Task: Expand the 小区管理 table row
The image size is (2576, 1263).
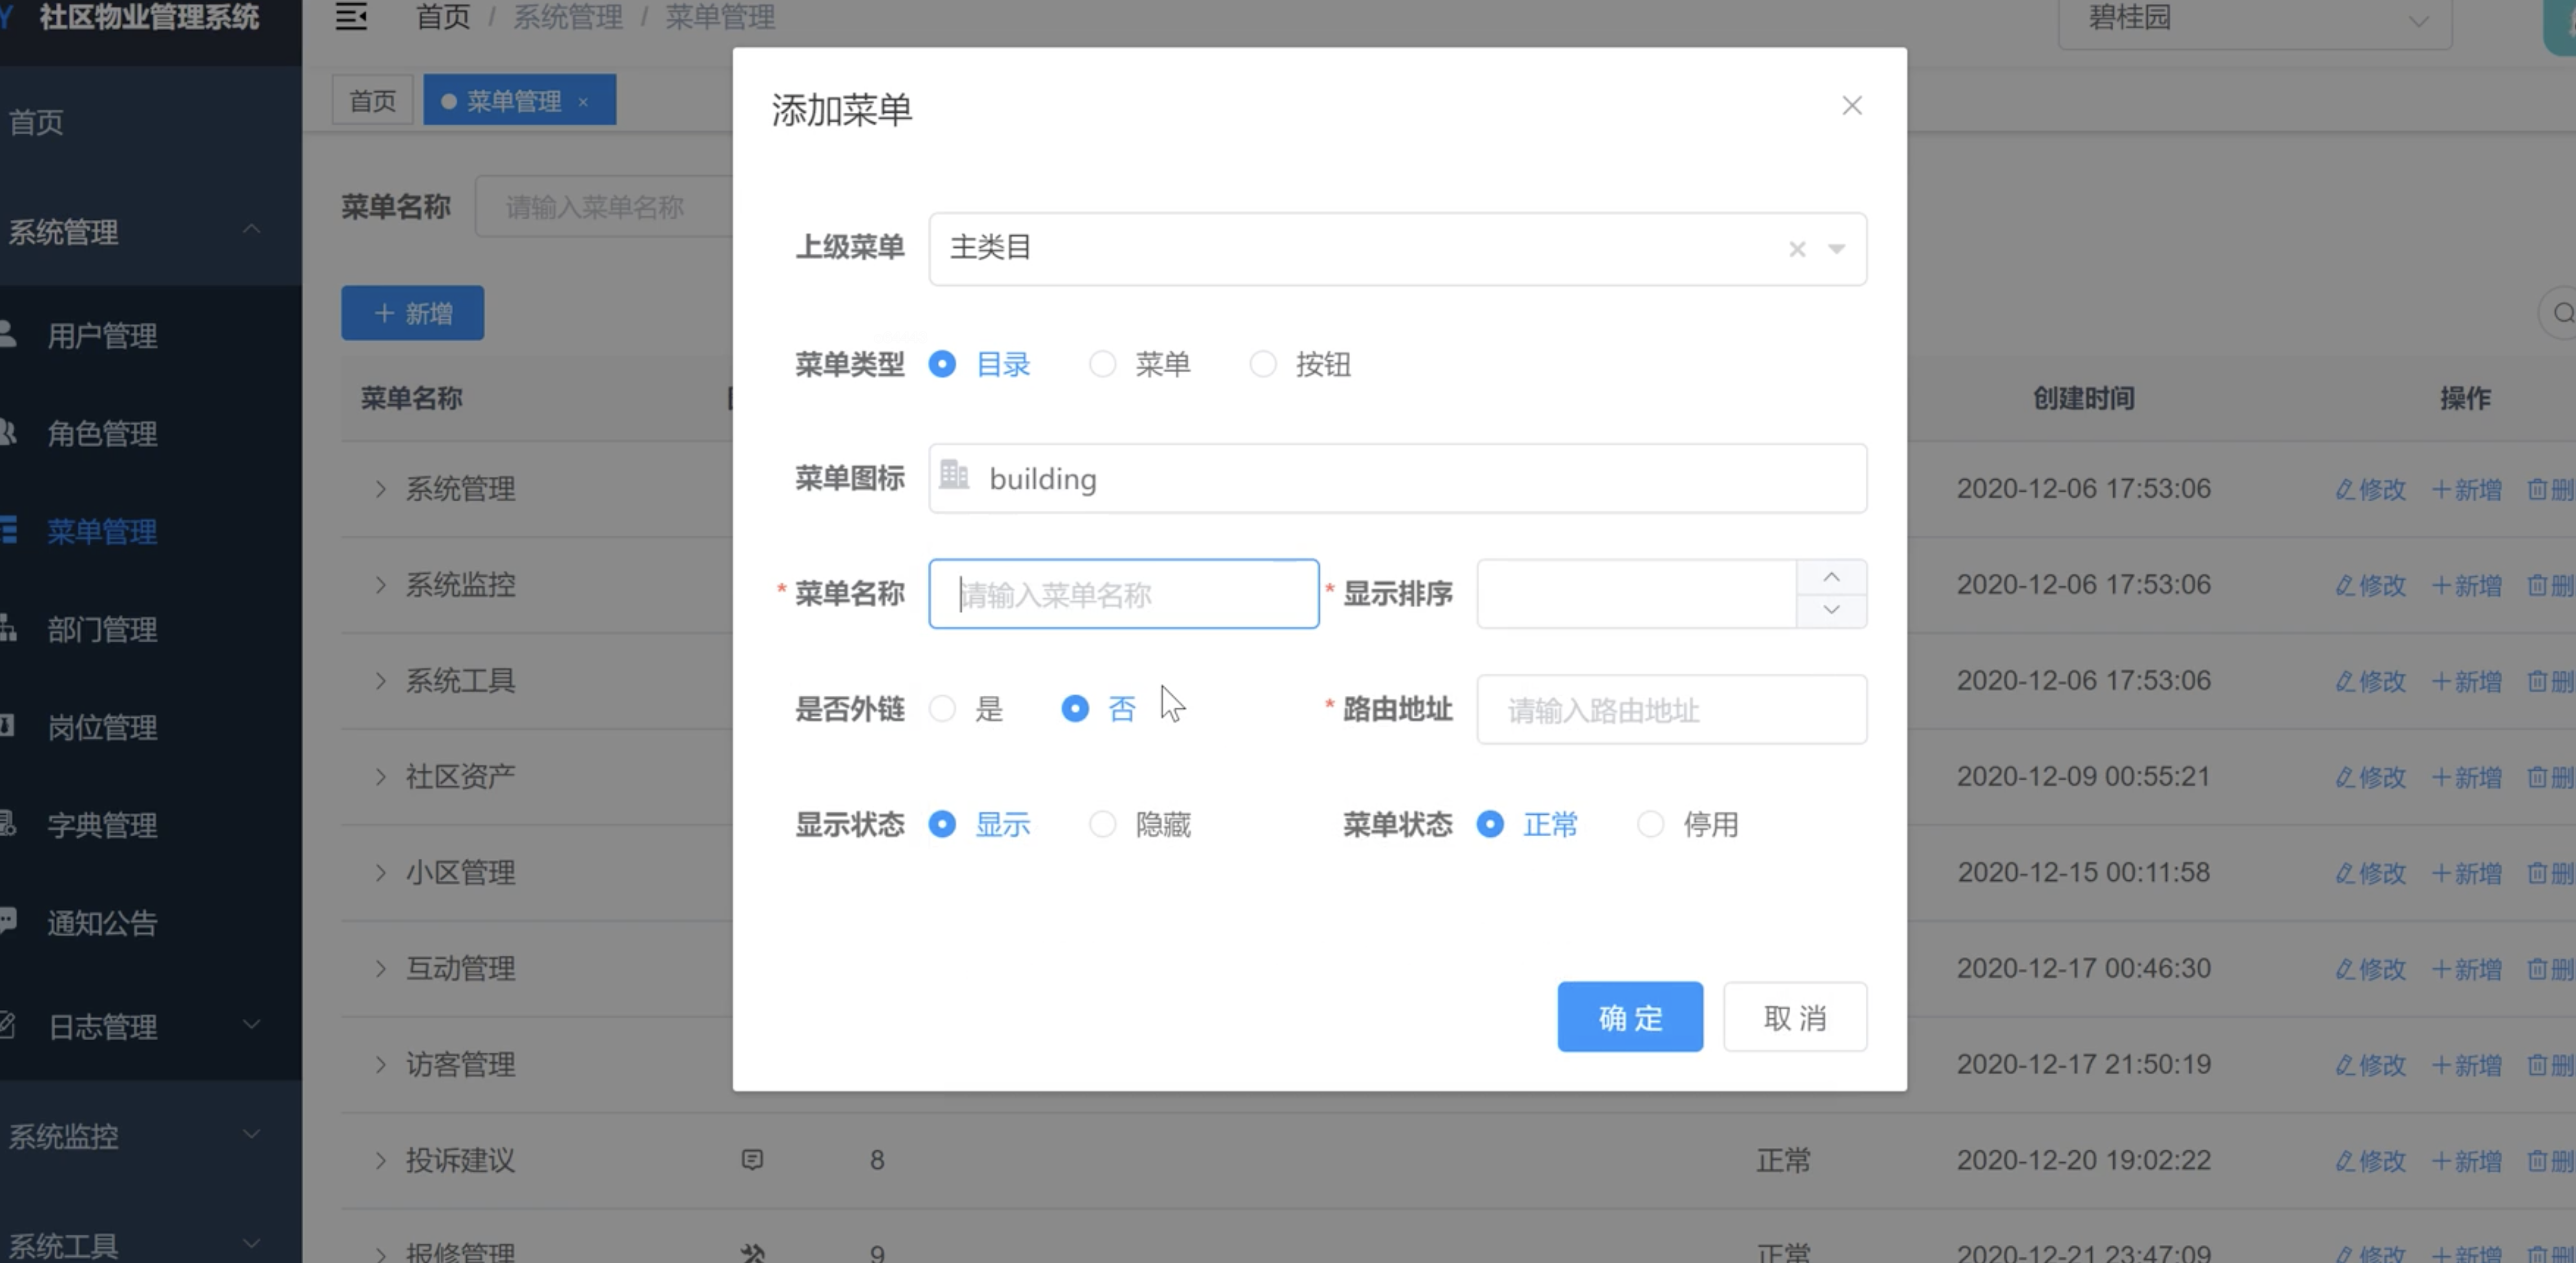Action: 380,873
